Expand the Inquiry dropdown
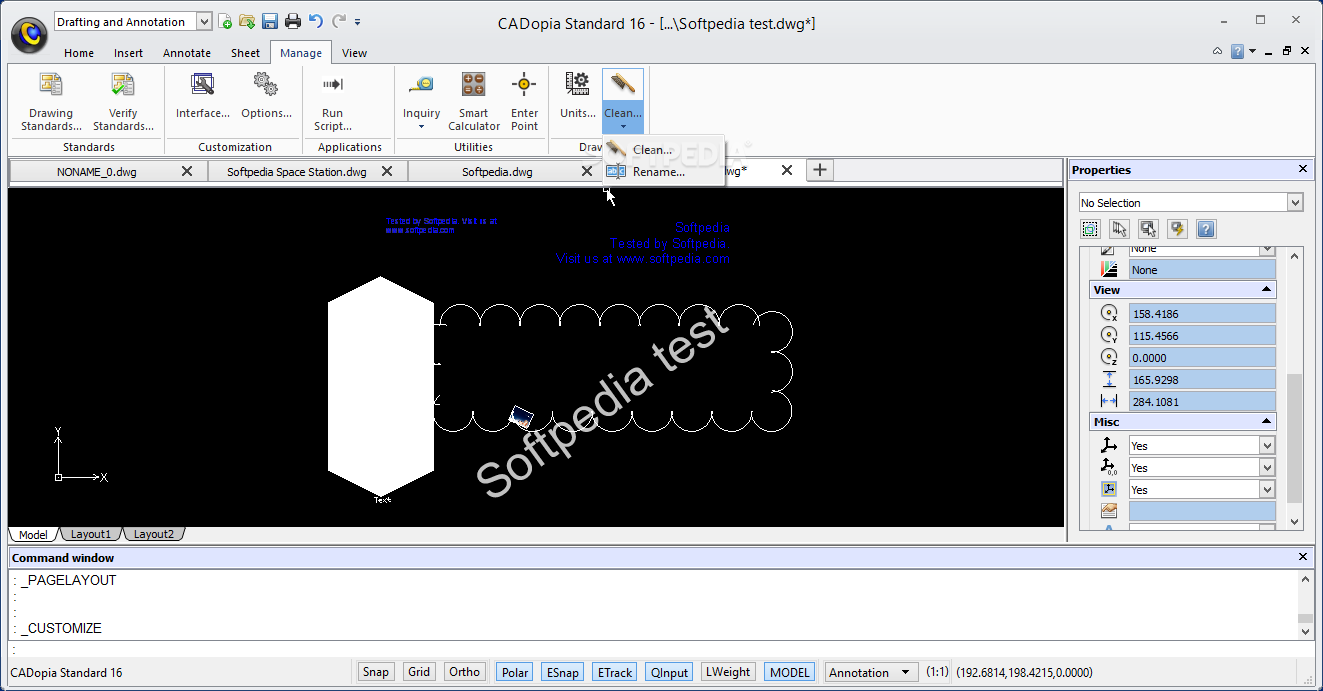The image size is (1323, 691). (x=421, y=126)
